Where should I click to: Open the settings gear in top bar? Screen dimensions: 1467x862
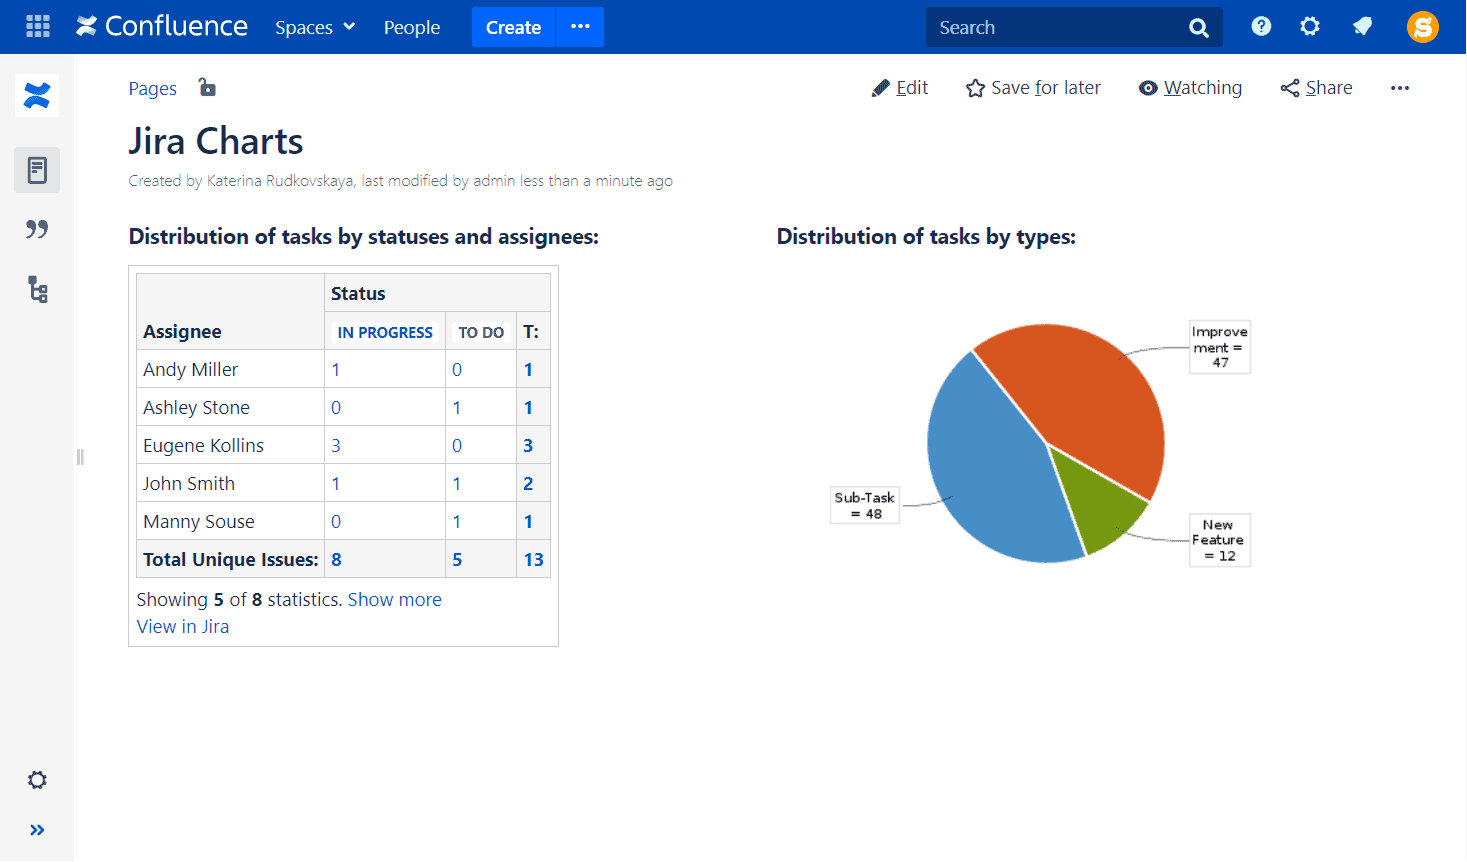tap(1310, 27)
